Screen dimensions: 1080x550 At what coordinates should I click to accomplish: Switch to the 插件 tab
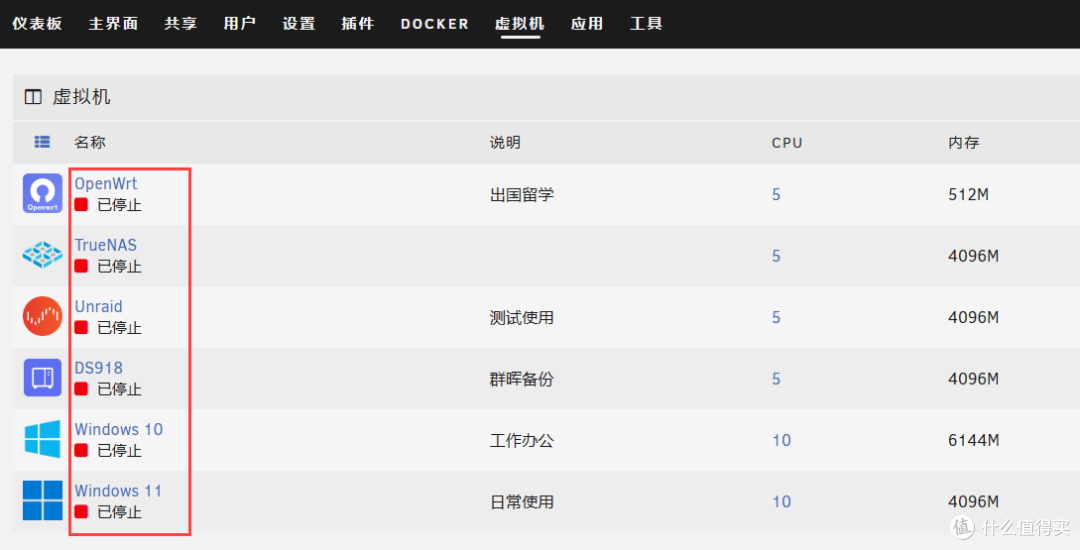[x=358, y=23]
